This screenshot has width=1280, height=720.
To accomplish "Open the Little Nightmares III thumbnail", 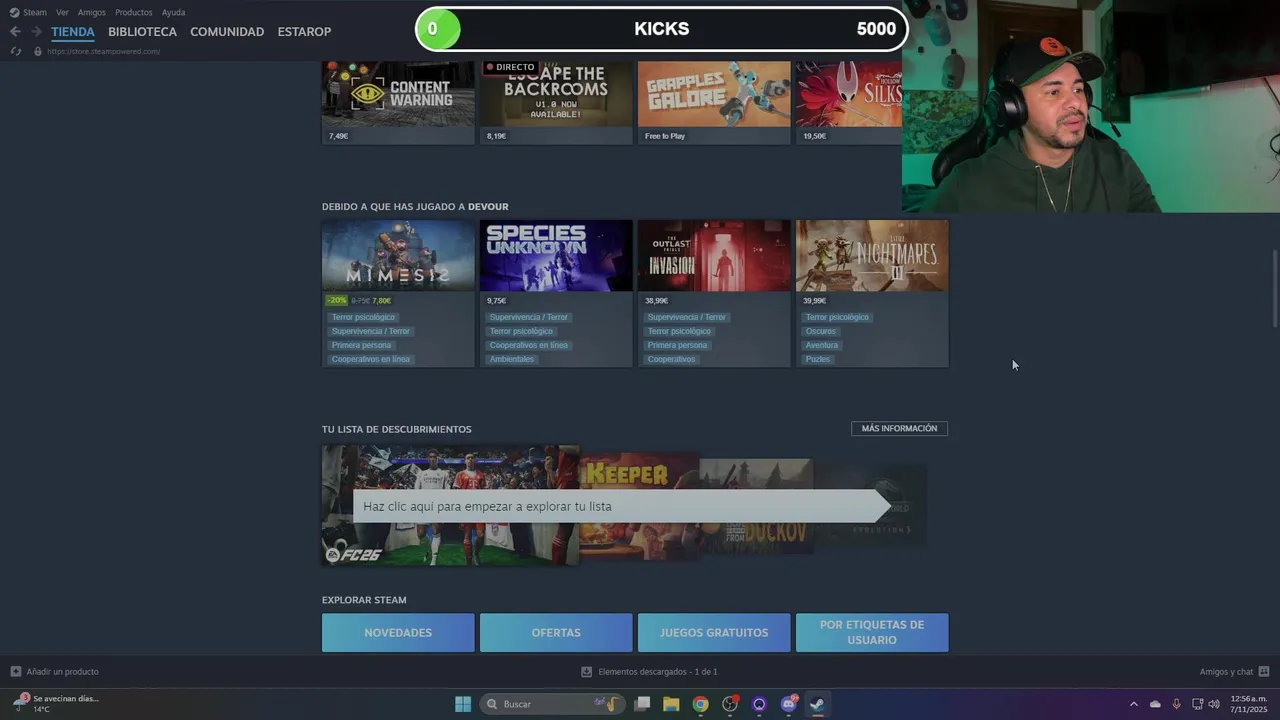I will click(872, 256).
